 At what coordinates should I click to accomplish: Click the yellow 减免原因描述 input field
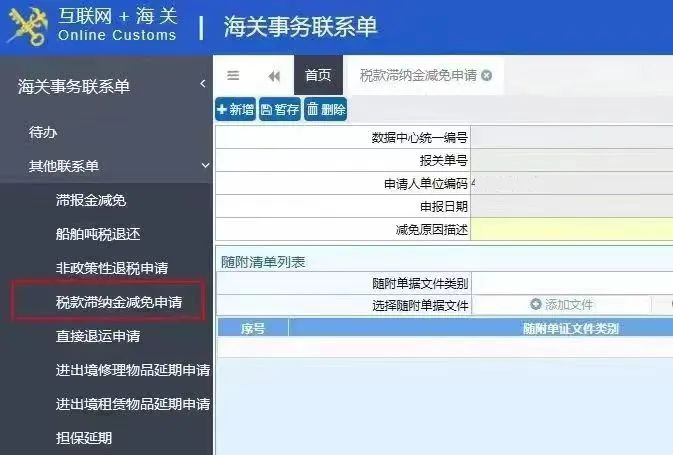572,229
